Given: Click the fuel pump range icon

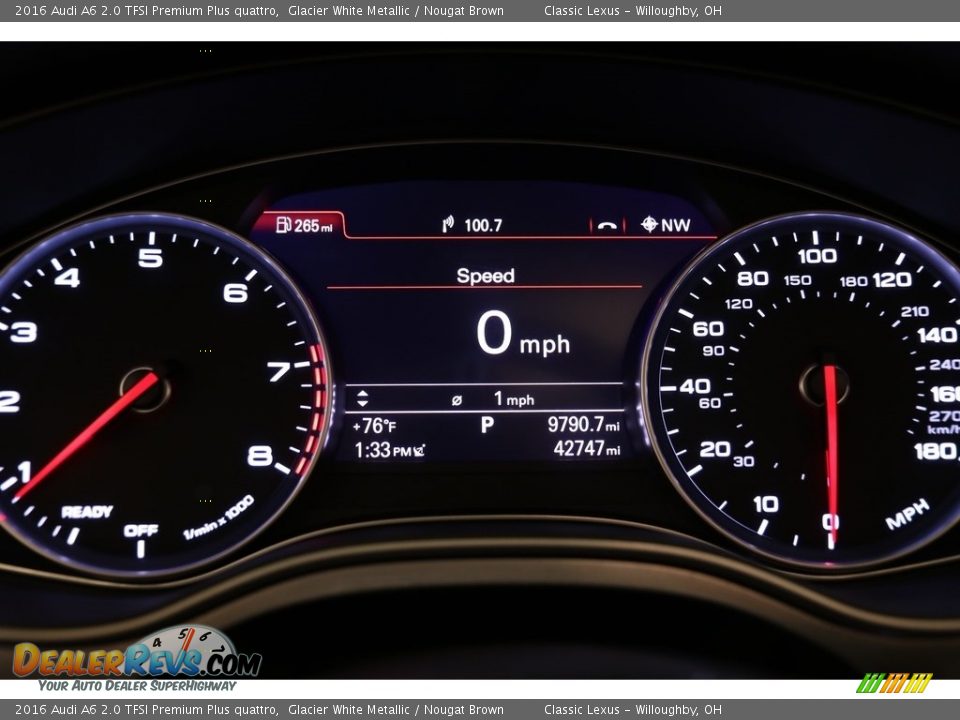Looking at the screenshot, I should tap(283, 225).
